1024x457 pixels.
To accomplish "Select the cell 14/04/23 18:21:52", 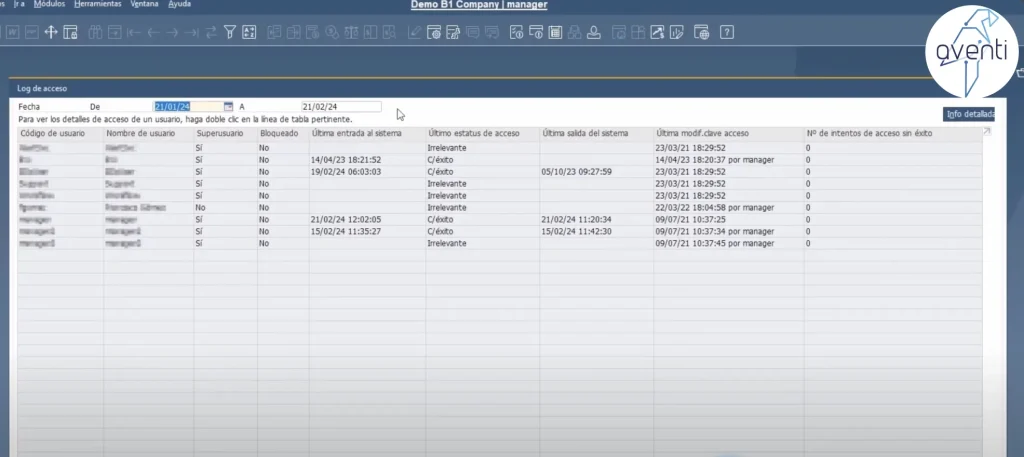I will [x=368, y=160].
